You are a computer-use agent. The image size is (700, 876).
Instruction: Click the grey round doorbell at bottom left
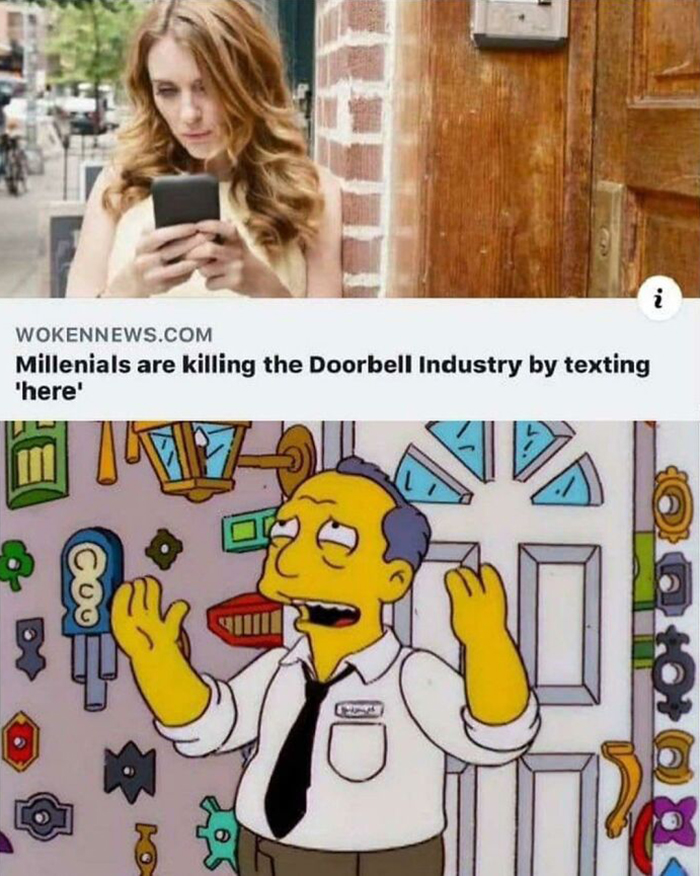coord(43,817)
